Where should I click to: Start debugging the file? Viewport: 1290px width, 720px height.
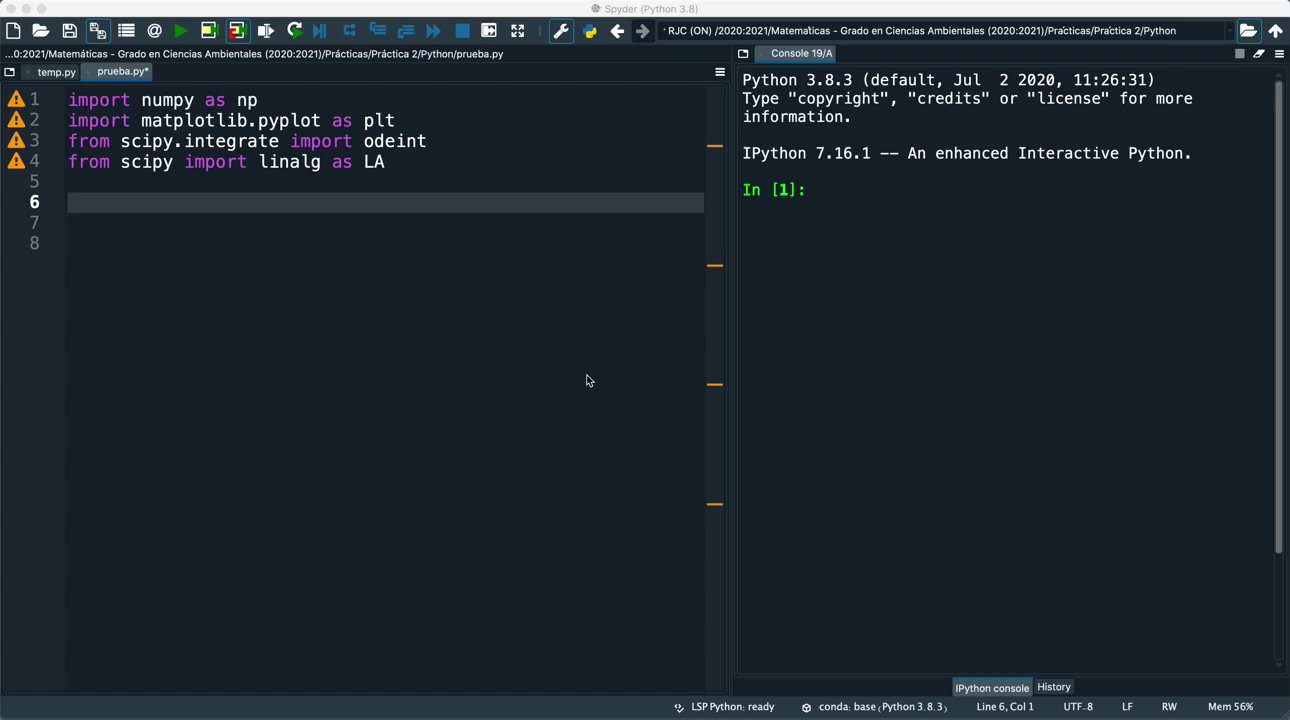point(320,31)
